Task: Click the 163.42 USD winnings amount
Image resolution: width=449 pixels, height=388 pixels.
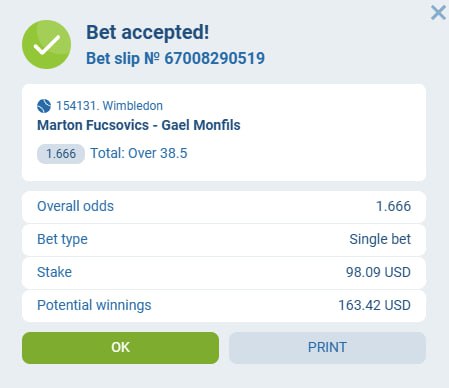Action: [x=375, y=305]
